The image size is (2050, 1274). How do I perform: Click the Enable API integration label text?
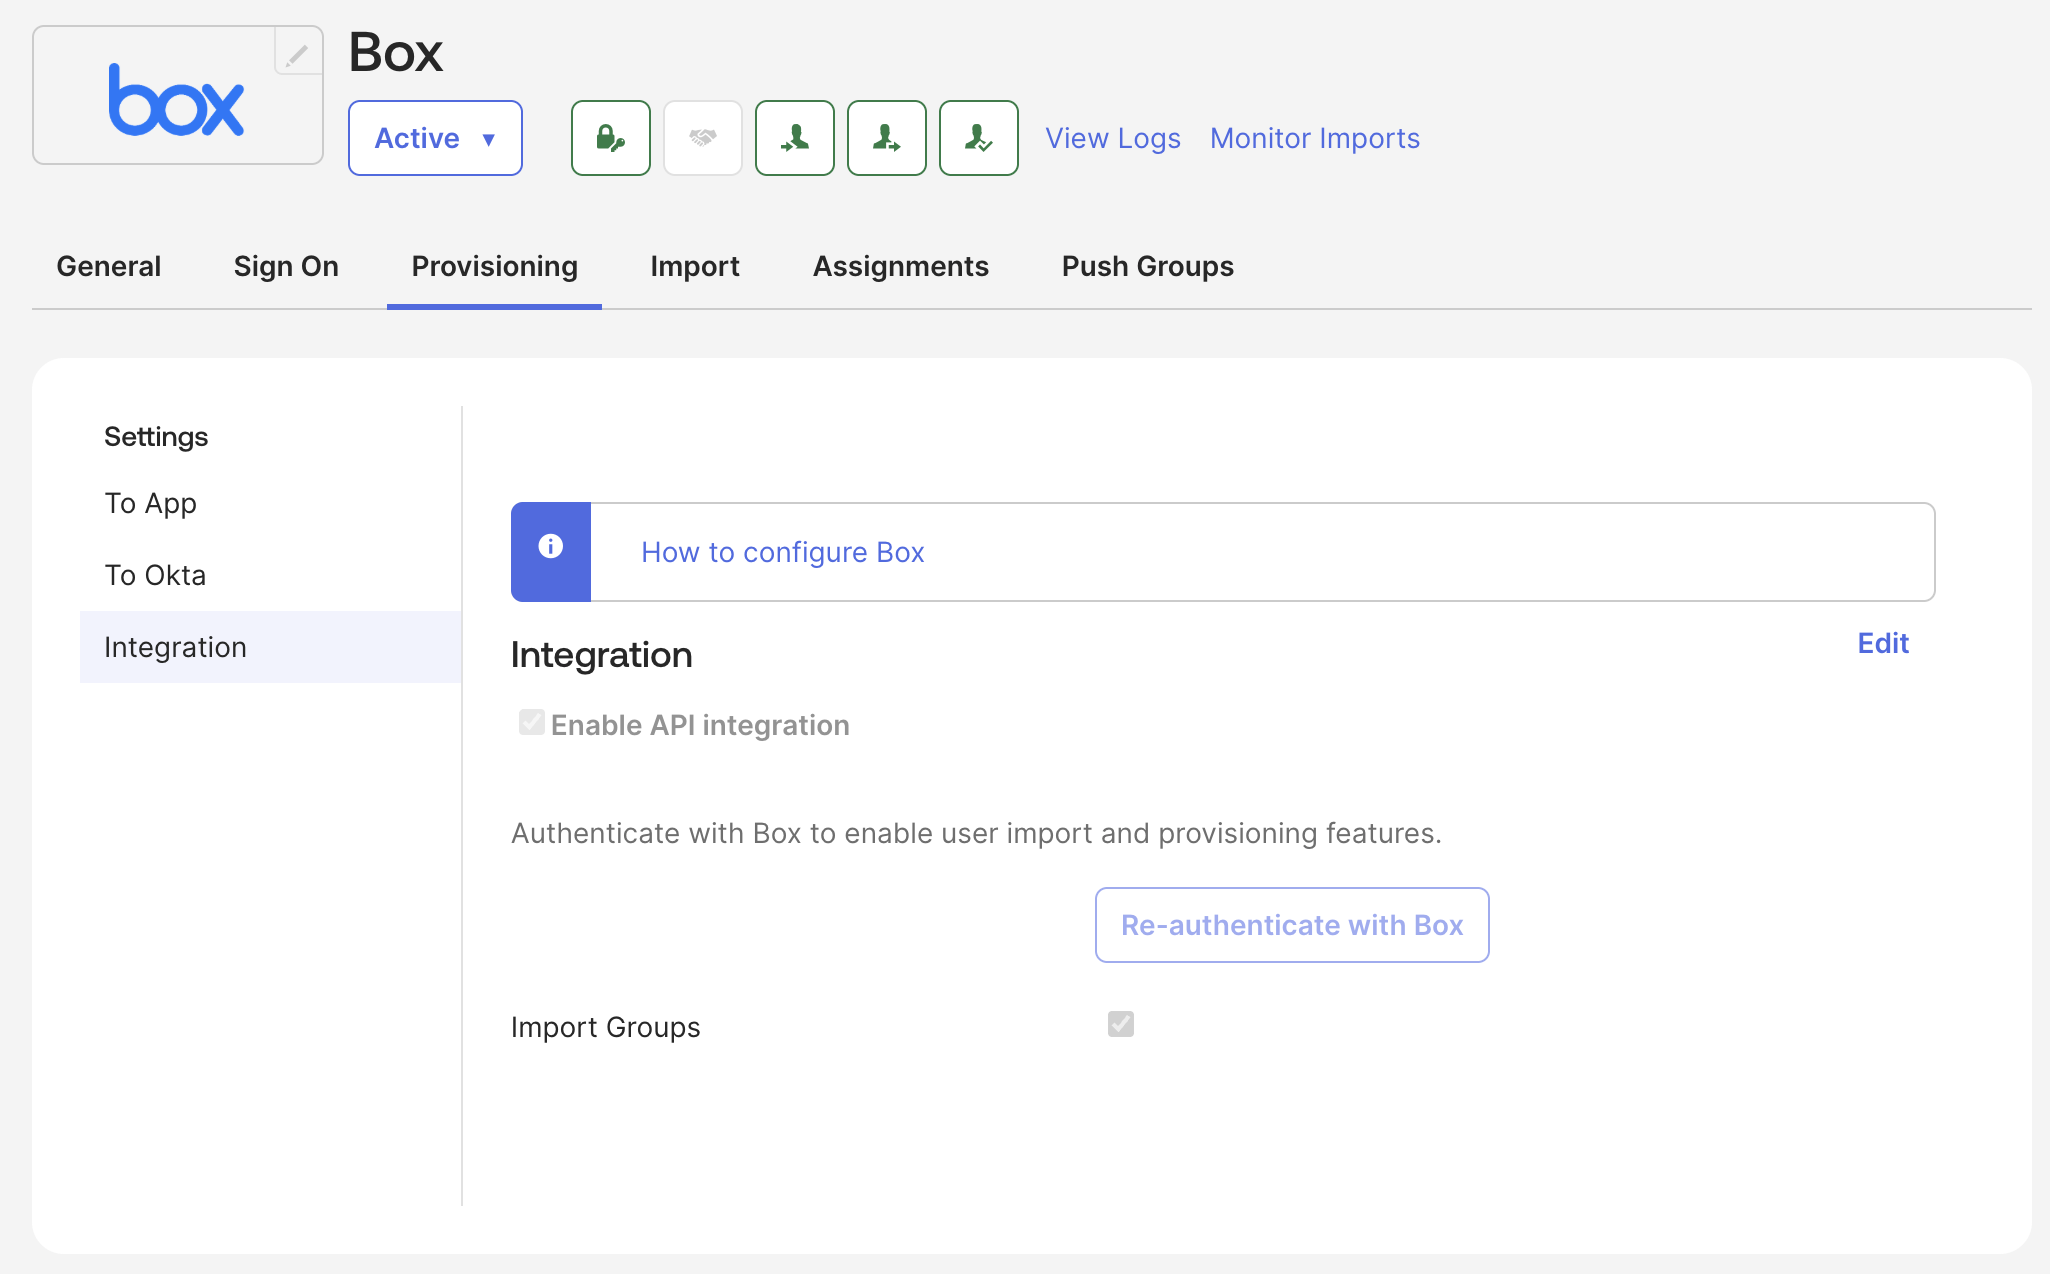(700, 725)
